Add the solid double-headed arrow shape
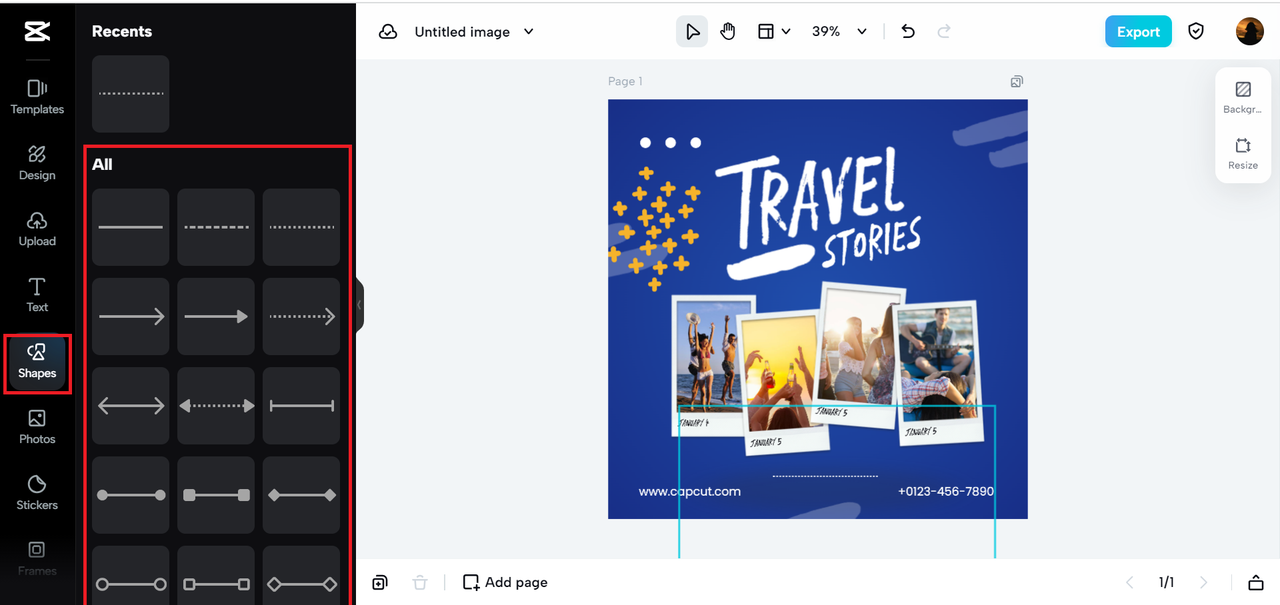The image size is (1280, 605). 130,406
